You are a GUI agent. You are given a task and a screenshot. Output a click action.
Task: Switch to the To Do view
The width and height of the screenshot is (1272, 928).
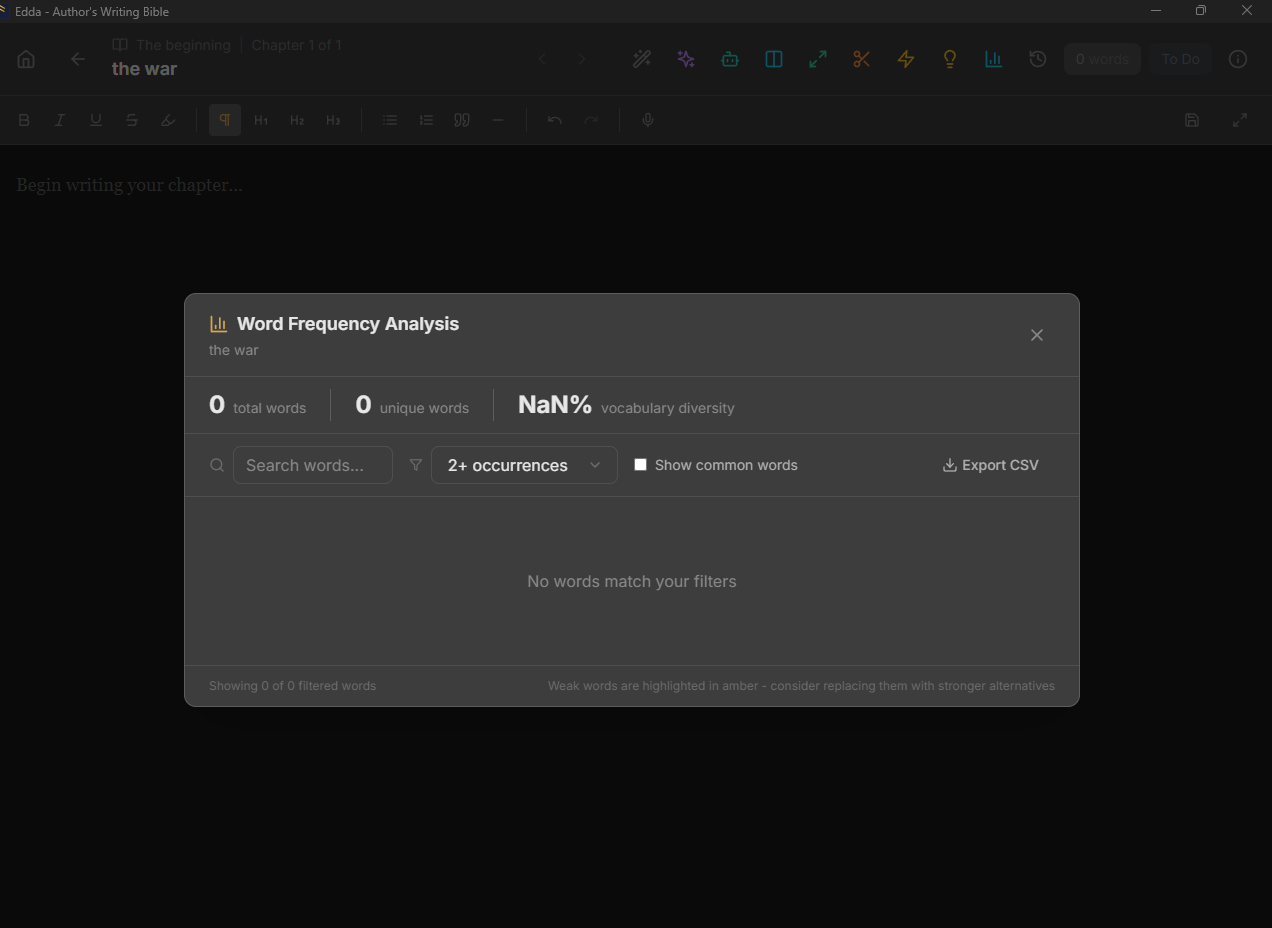click(1180, 59)
